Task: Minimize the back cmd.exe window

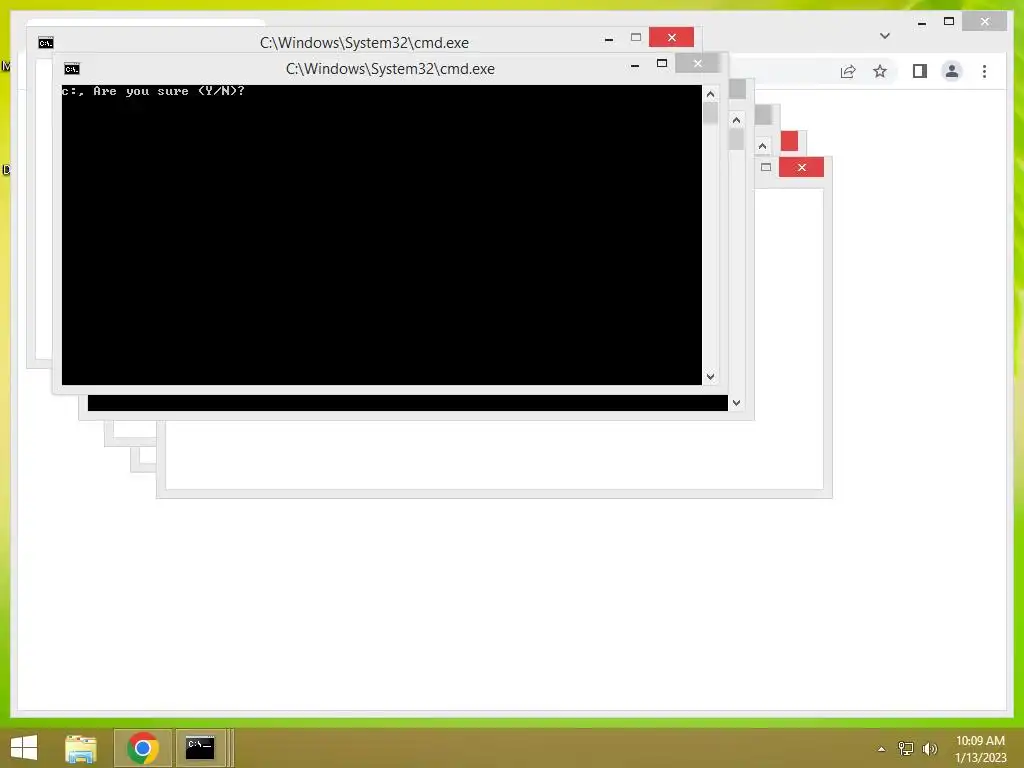Action: coord(609,39)
